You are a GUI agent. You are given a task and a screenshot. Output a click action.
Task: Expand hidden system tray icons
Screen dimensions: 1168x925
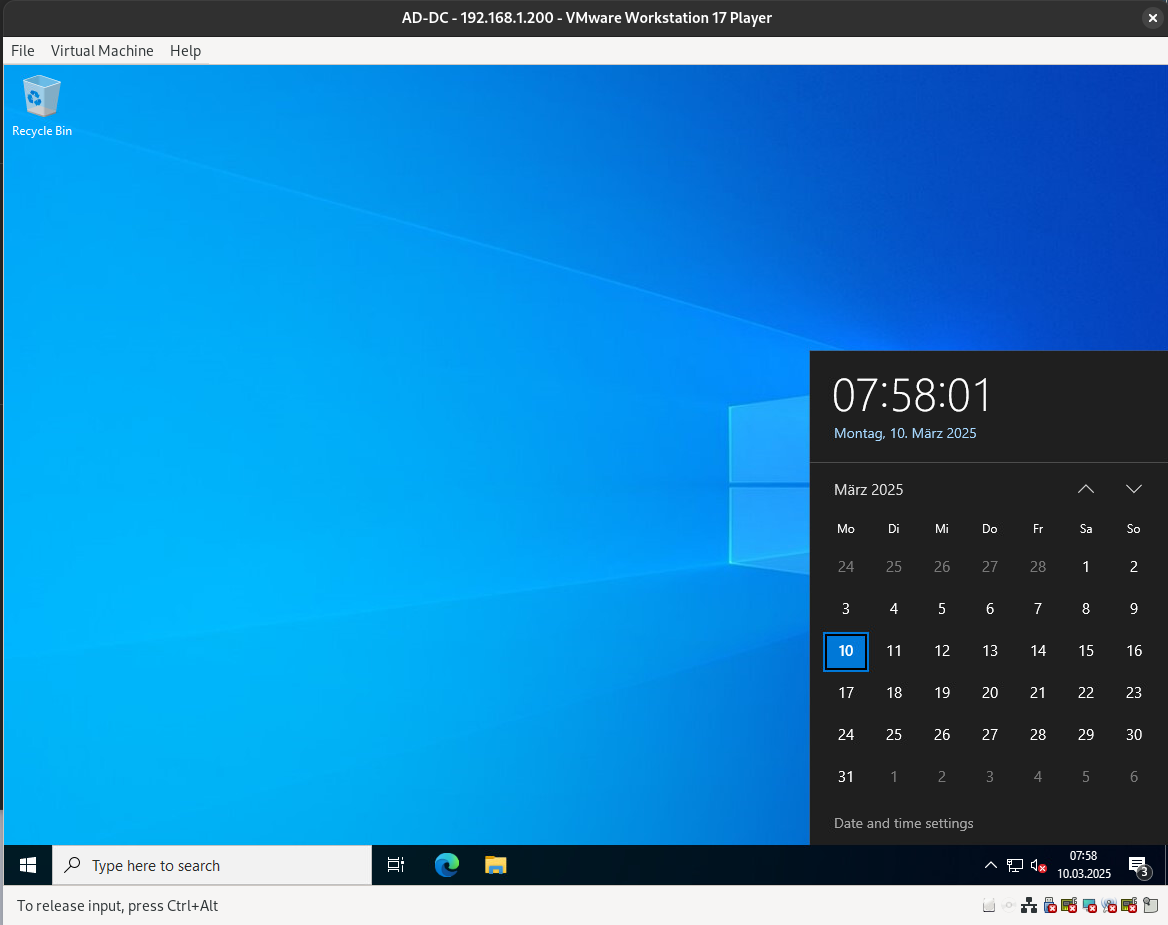click(991, 866)
